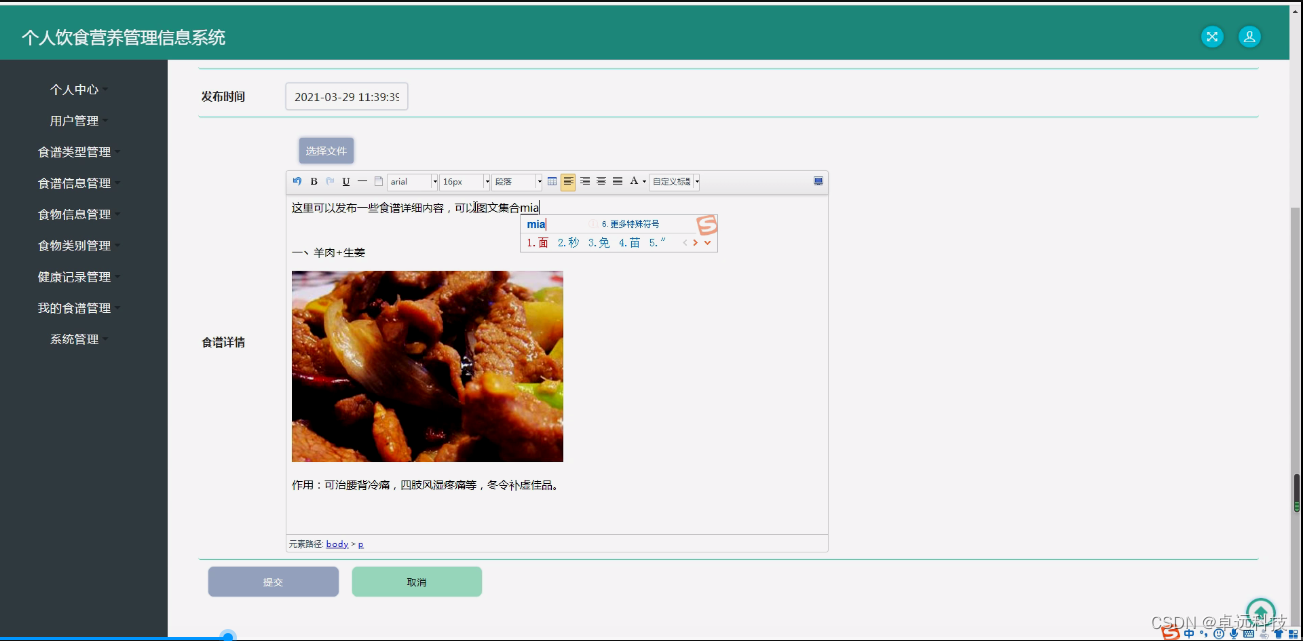1303x641 pixels.
Task: Click the back-to-top circular arrow
Action: coord(1260,611)
